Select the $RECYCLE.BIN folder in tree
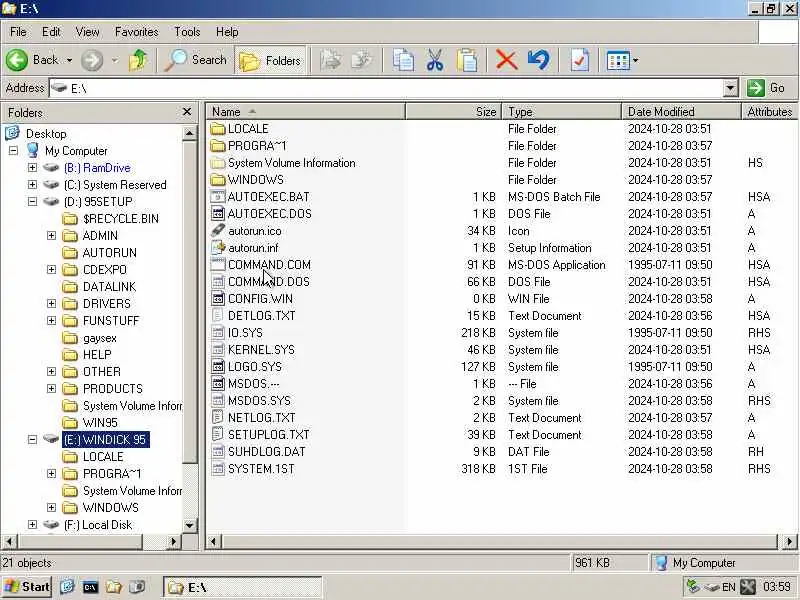The height and width of the screenshot is (600, 800). click(x=120, y=218)
